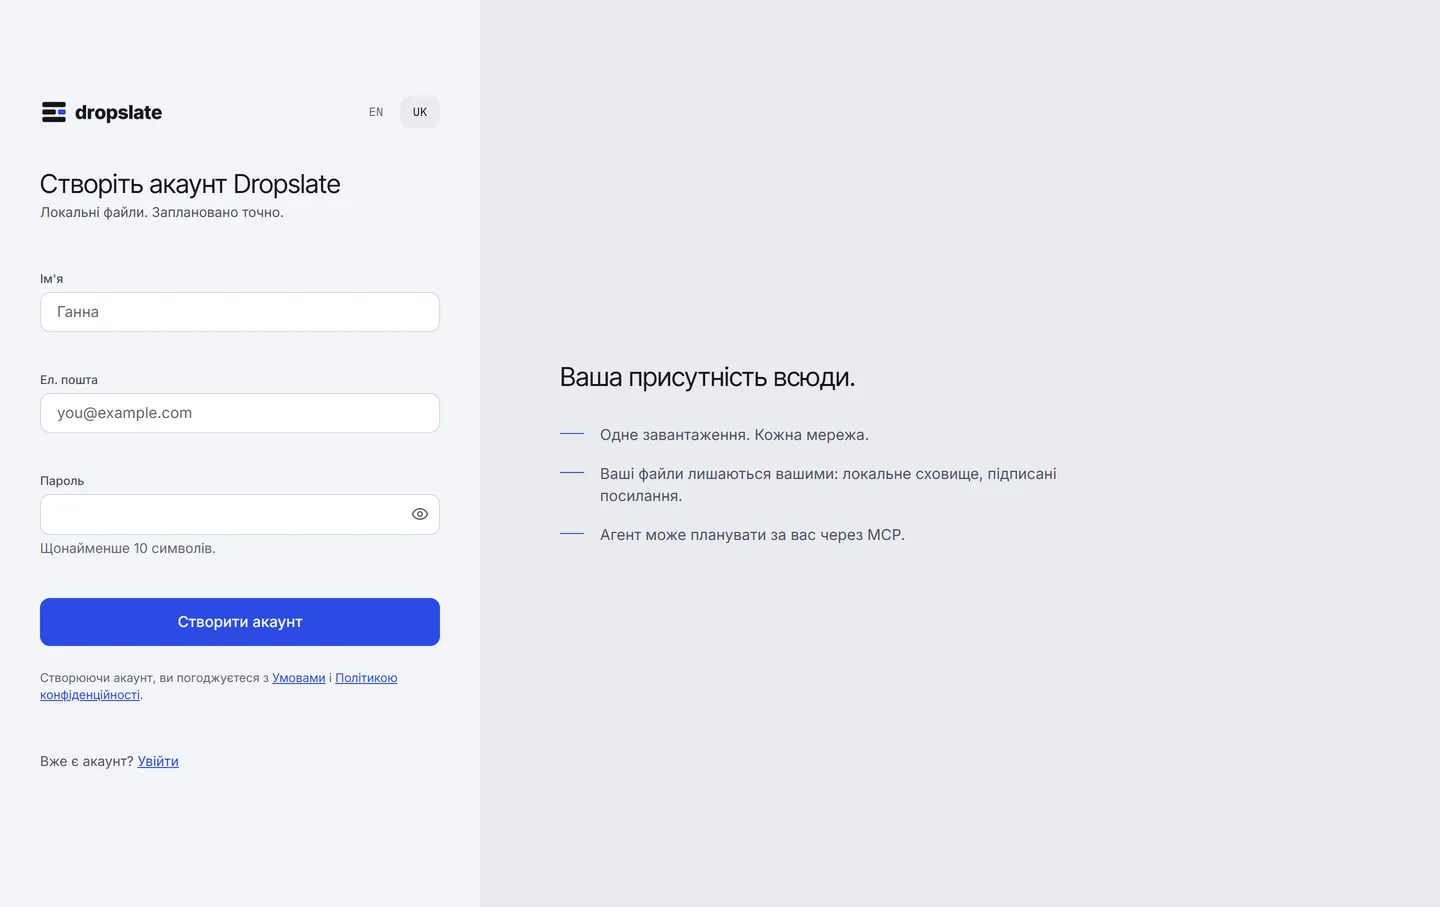The width and height of the screenshot is (1440, 907).
Task: Click the text Вже є акаунт?
Action: [87, 761]
